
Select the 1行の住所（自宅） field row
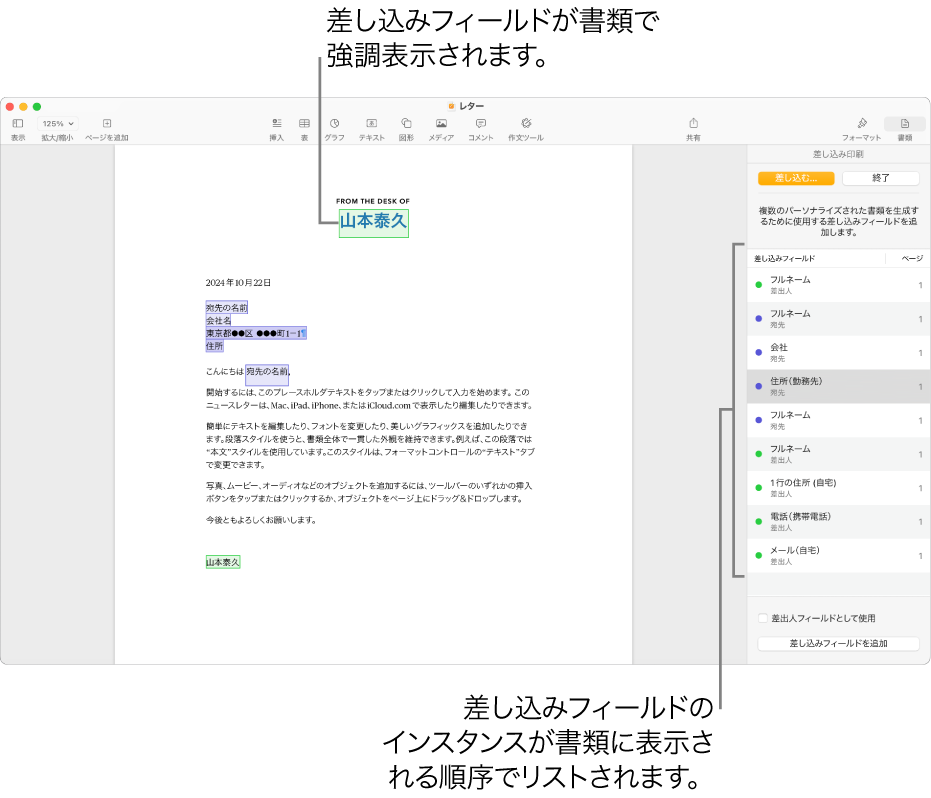[x=838, y=488]
